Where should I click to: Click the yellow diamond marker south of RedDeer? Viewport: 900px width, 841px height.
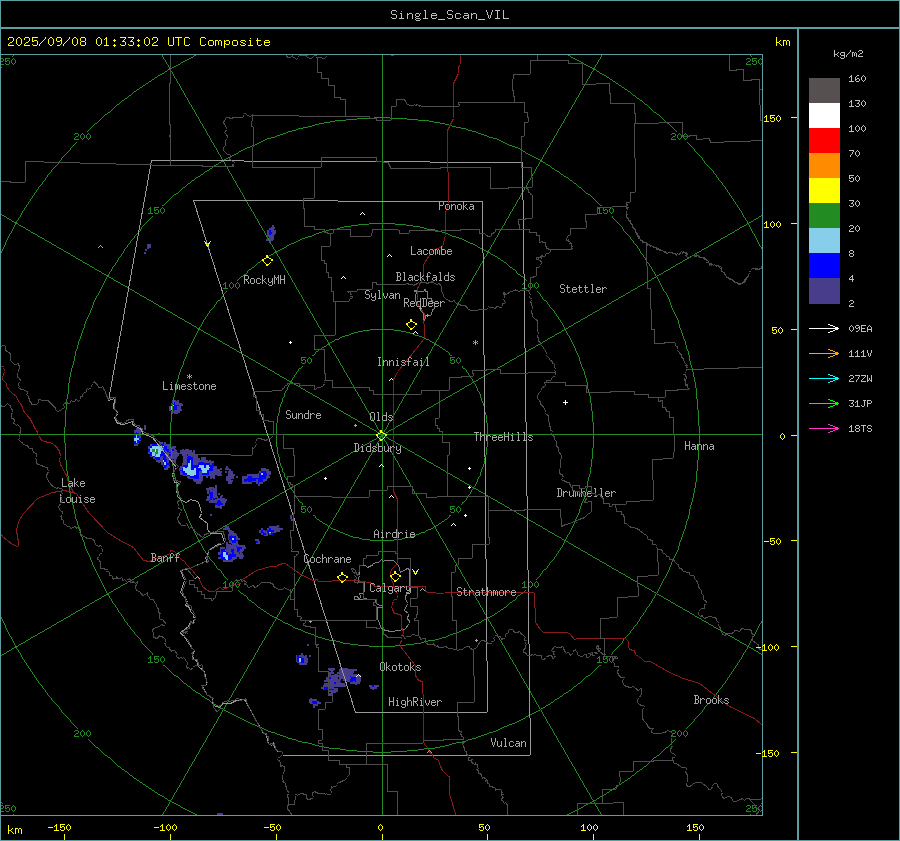point(411,325)
